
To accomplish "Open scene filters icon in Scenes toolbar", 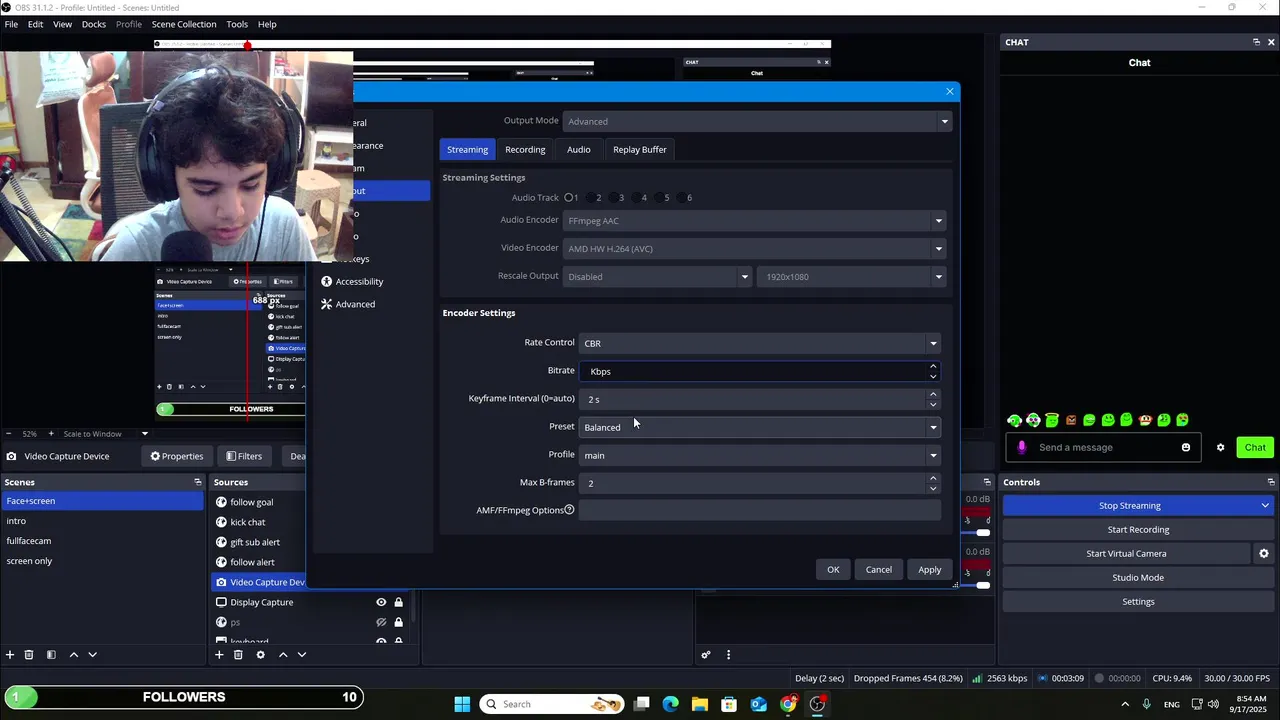I will [51, 655].
